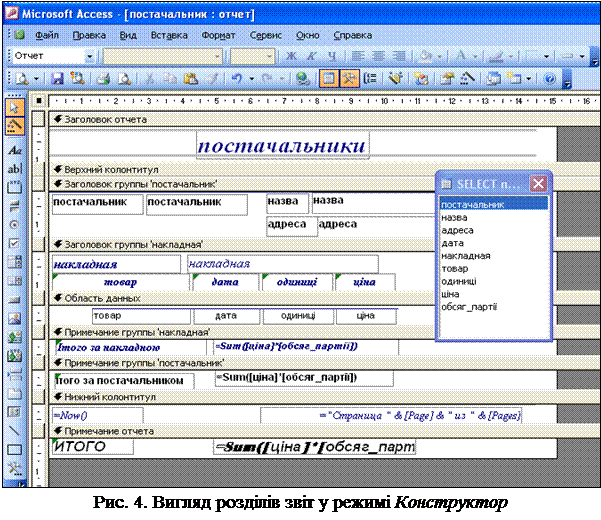Select the Image tool in toolbox
The image size is (601, 520).
(15, 318)
